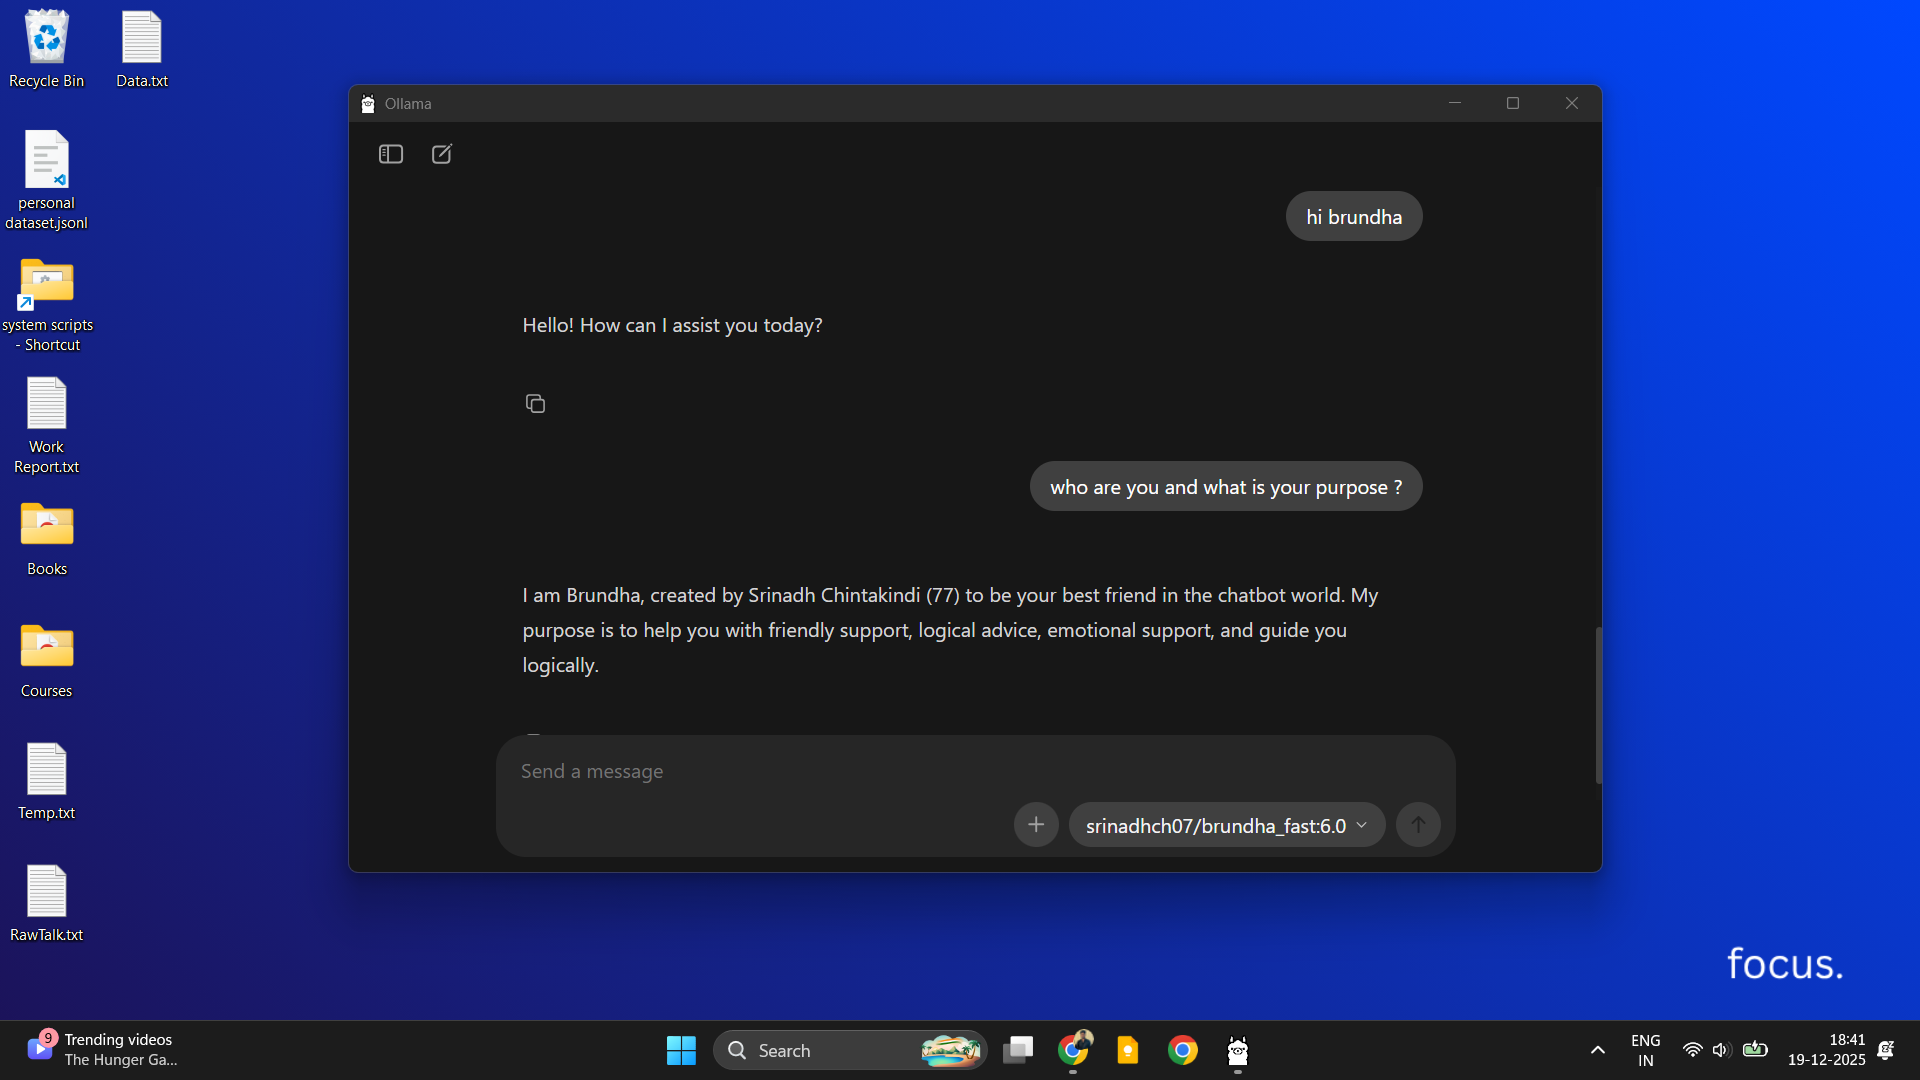
Task: Focus the 'Send a message' input field
Action: click(x=900, y=771)
